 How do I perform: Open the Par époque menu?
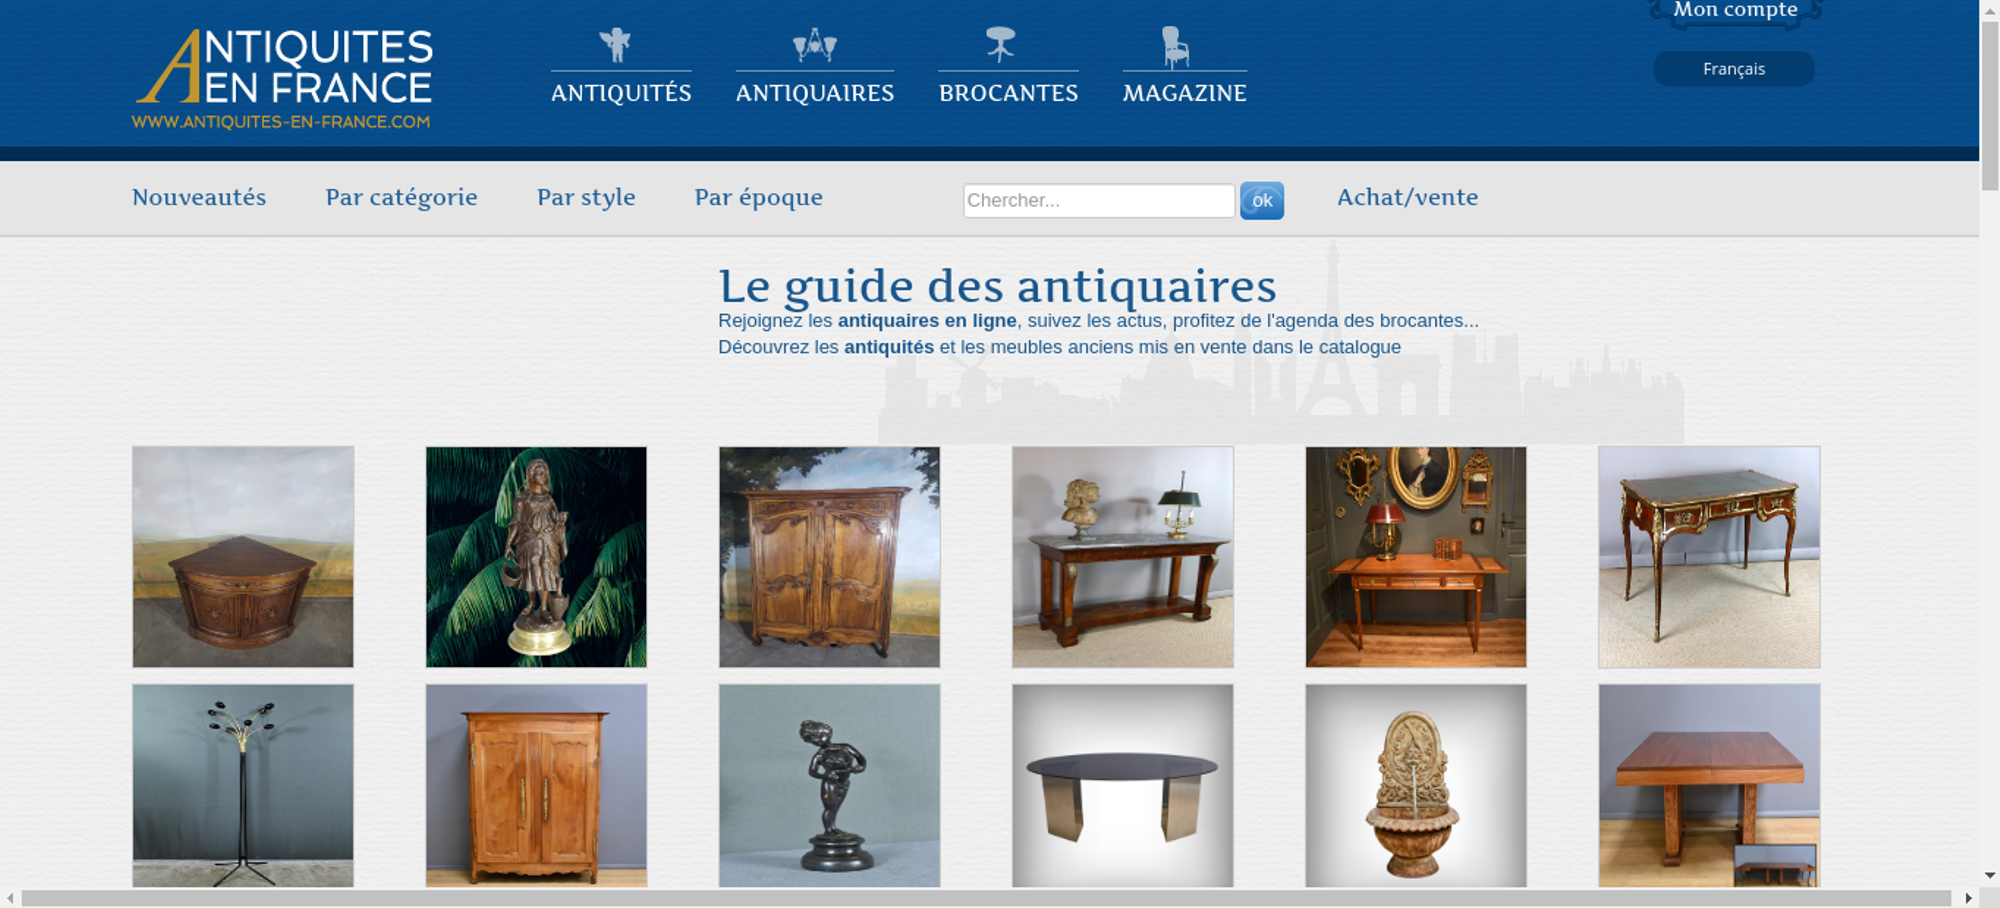coord(759,197)
